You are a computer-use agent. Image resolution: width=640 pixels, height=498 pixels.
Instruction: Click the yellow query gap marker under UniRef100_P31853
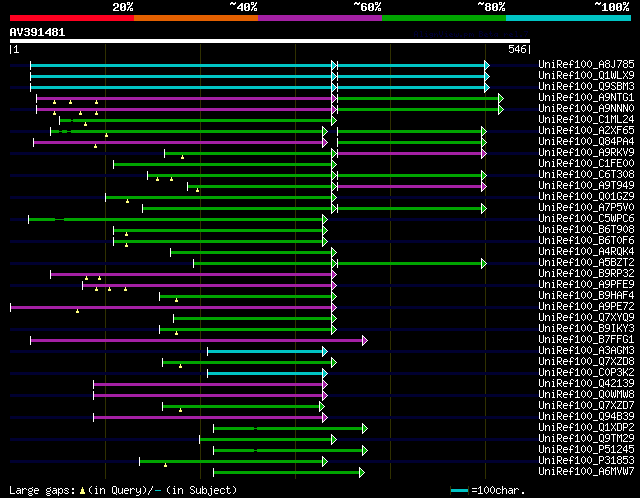165,465
